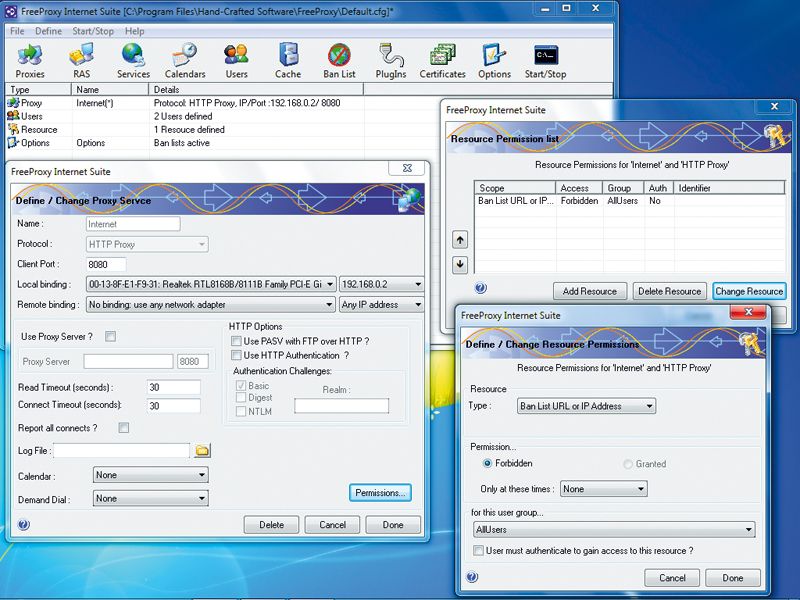Open the Certificates toolbar icon
This screenshot has height=600, width=800.
point(442,61)
